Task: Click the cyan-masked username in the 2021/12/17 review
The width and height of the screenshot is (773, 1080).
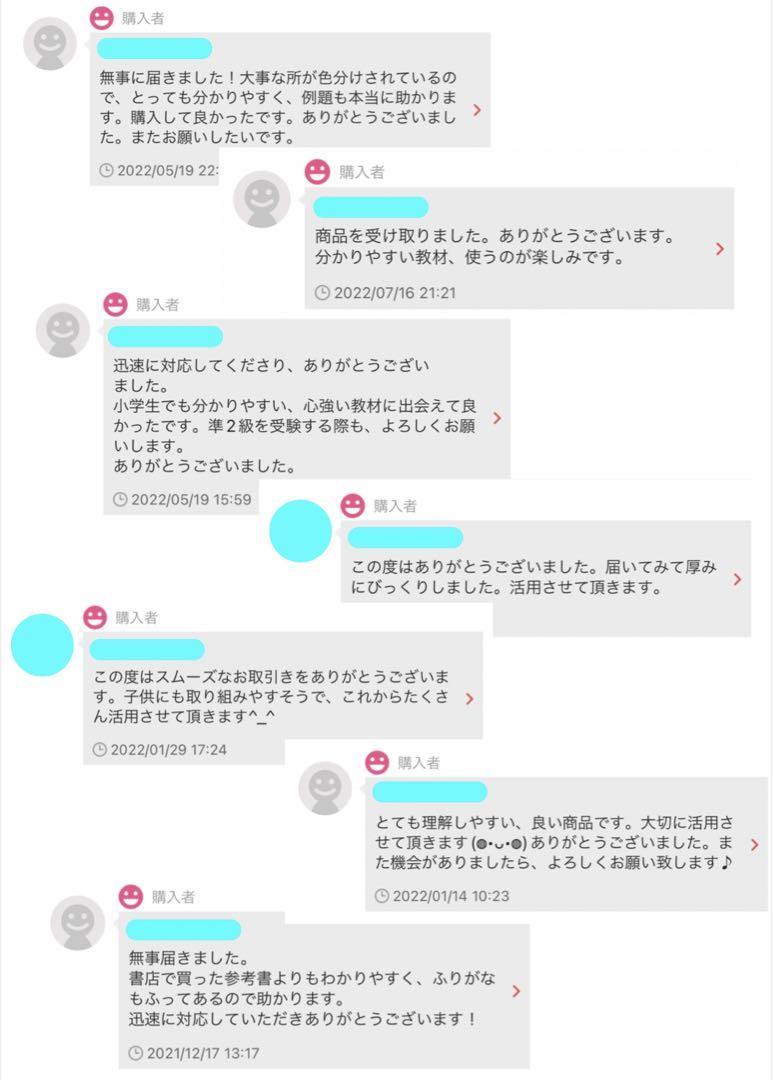Action: point(183,930)
